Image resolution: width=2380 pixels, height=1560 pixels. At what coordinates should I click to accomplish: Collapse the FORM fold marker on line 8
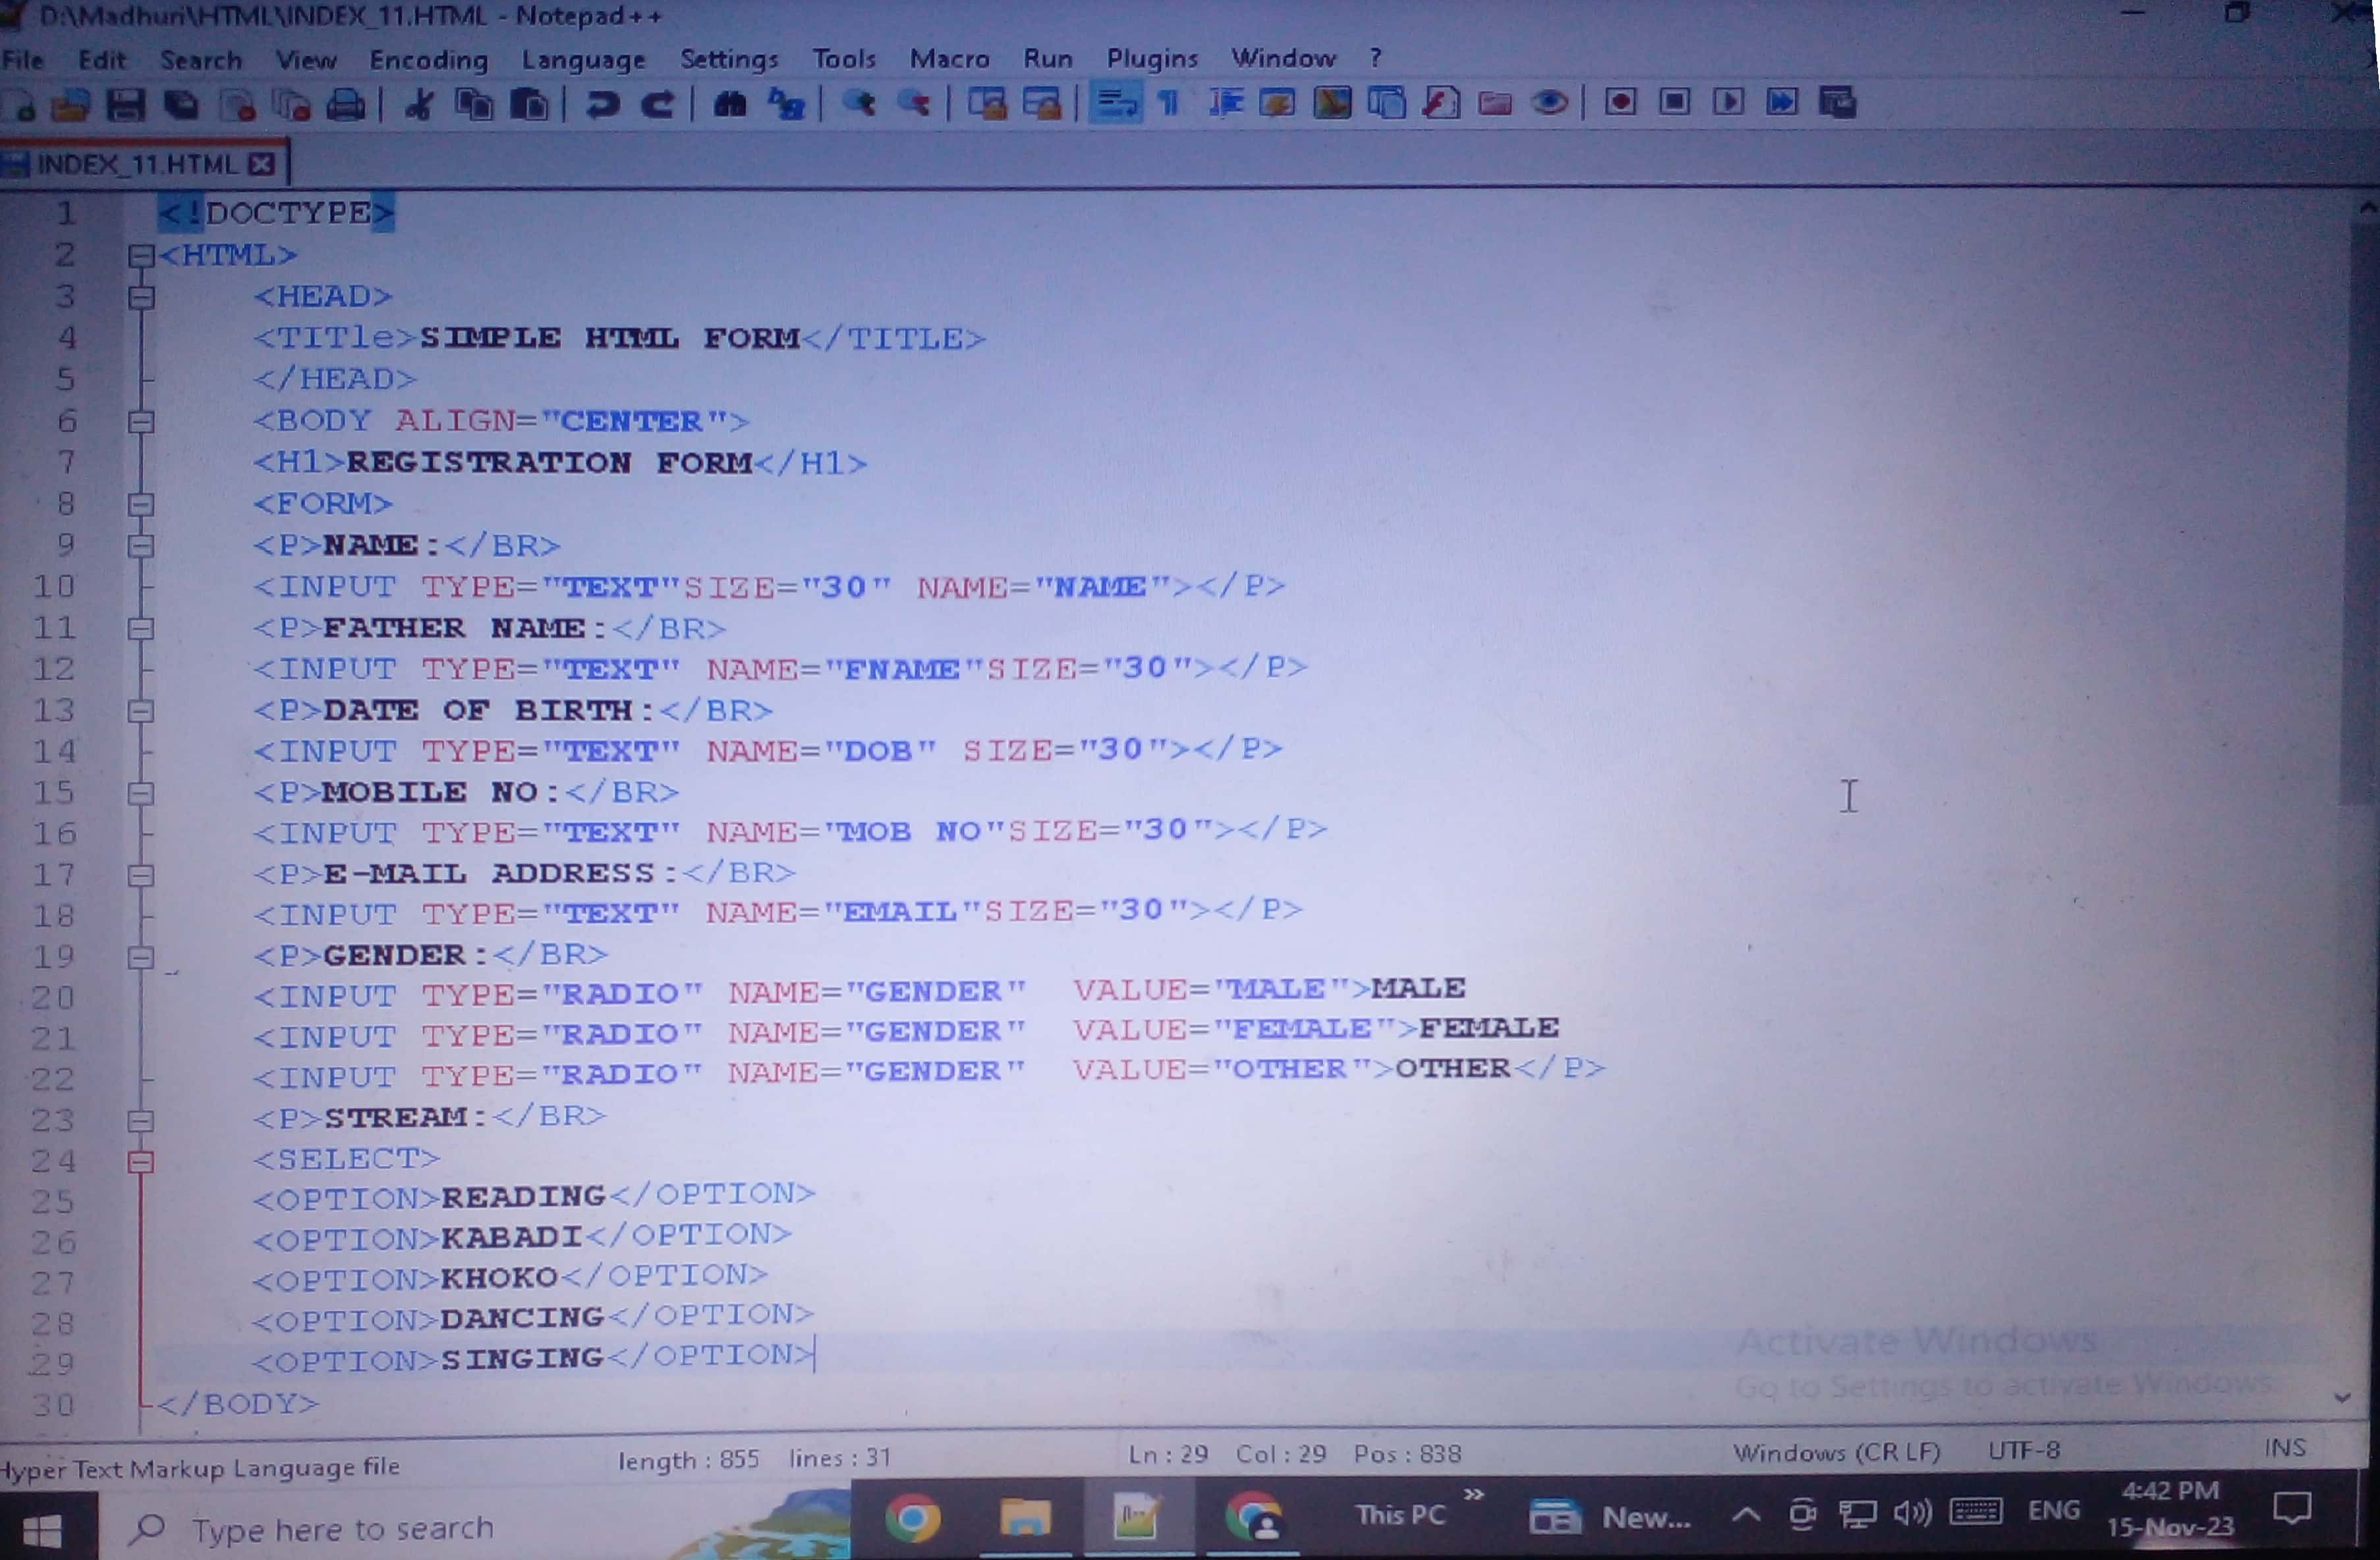[x=140, y=504]
